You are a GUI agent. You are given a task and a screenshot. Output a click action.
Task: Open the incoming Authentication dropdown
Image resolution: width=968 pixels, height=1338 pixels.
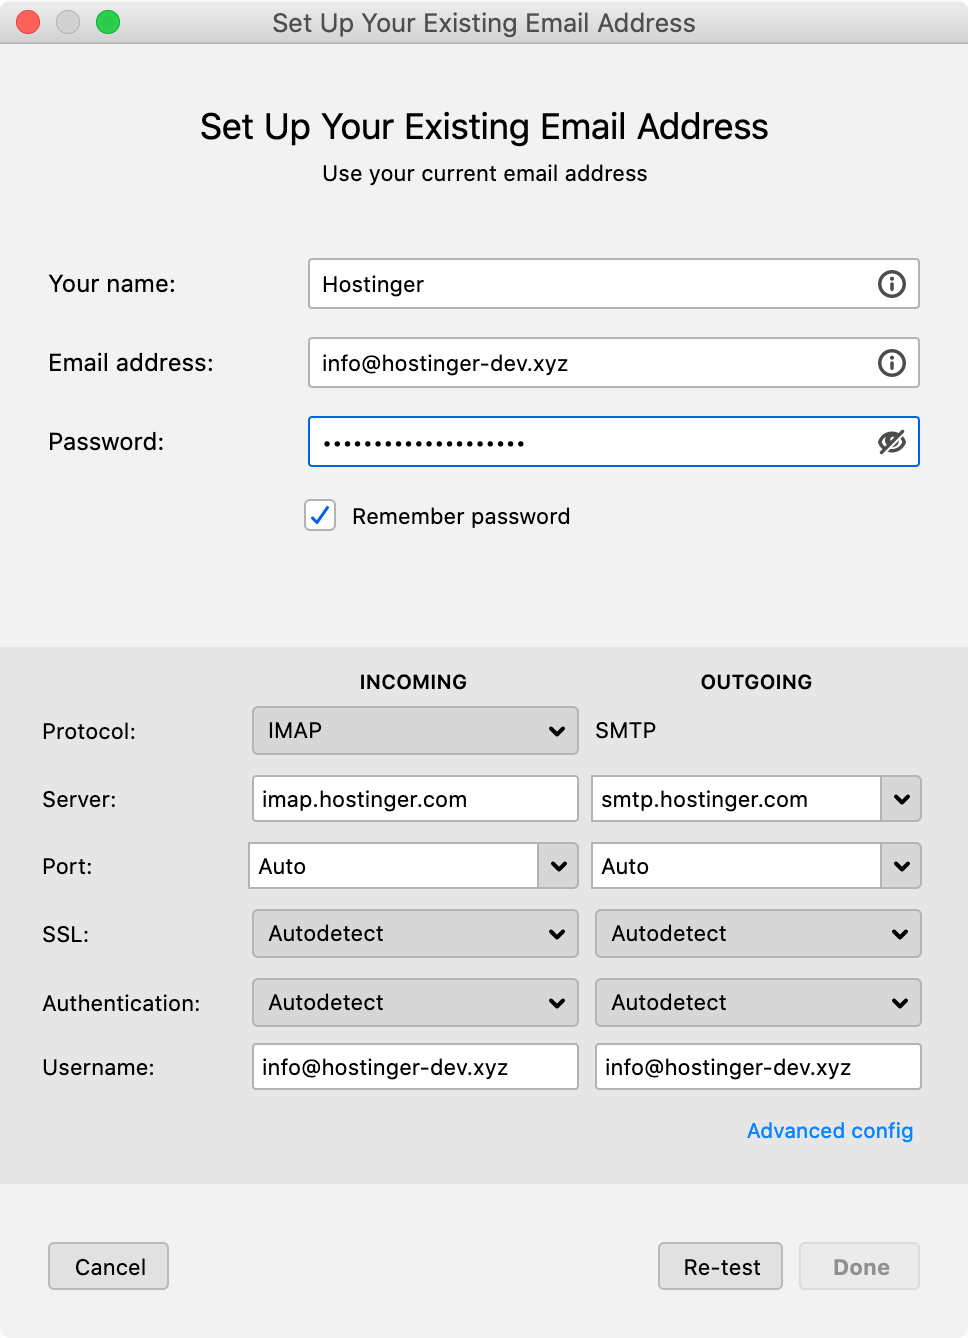pos(415,1003)
